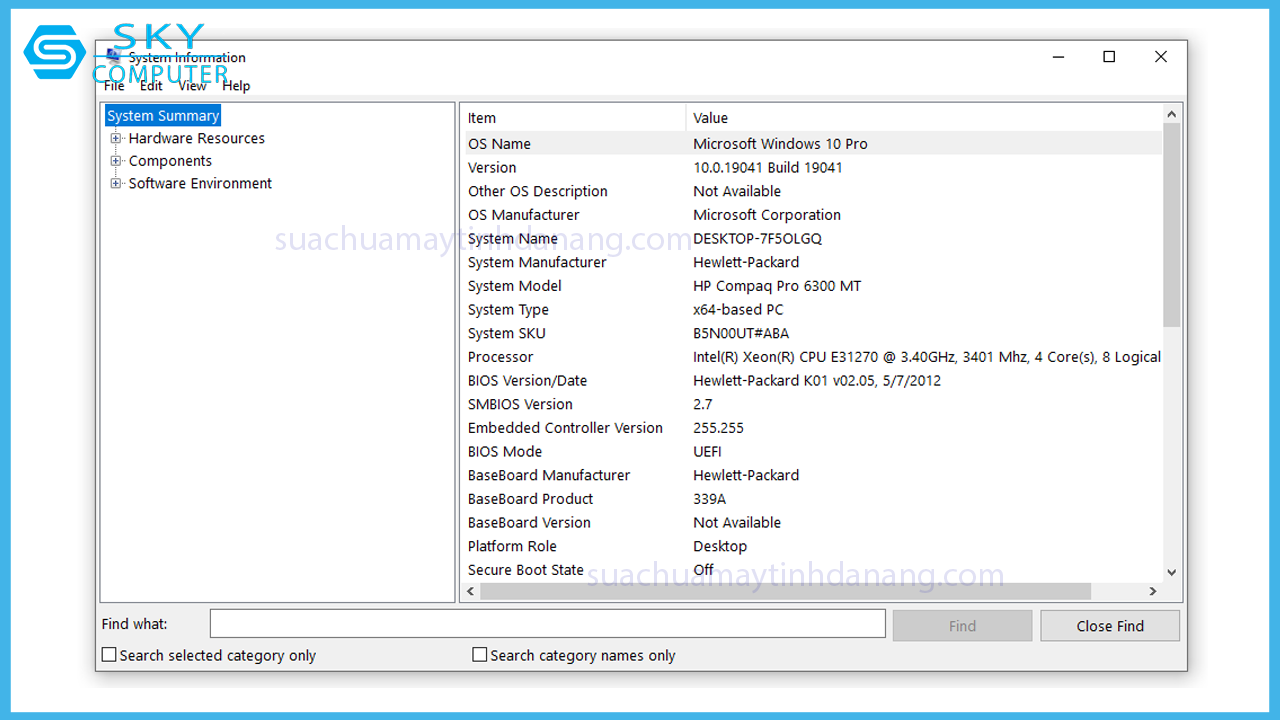
Task: Click the Close Find button
Action: coord(1110,626)
